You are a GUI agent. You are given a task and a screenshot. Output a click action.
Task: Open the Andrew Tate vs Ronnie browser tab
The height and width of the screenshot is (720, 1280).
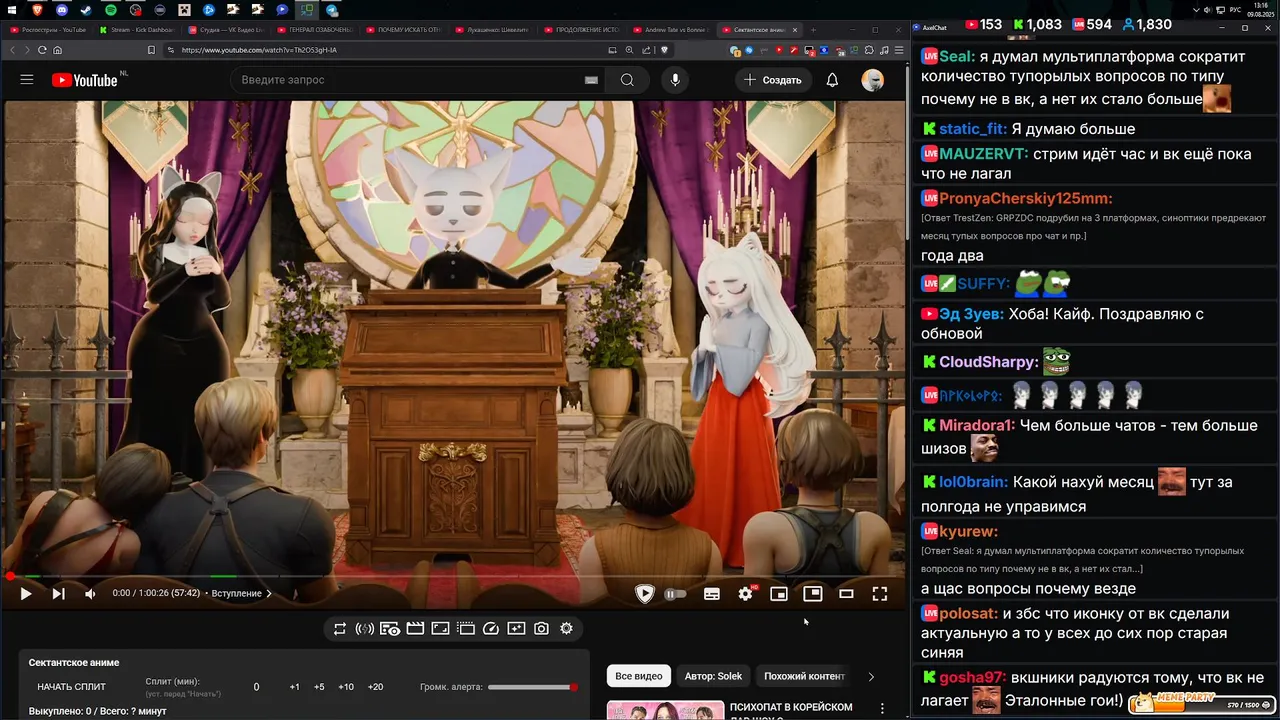click(672, 30)
